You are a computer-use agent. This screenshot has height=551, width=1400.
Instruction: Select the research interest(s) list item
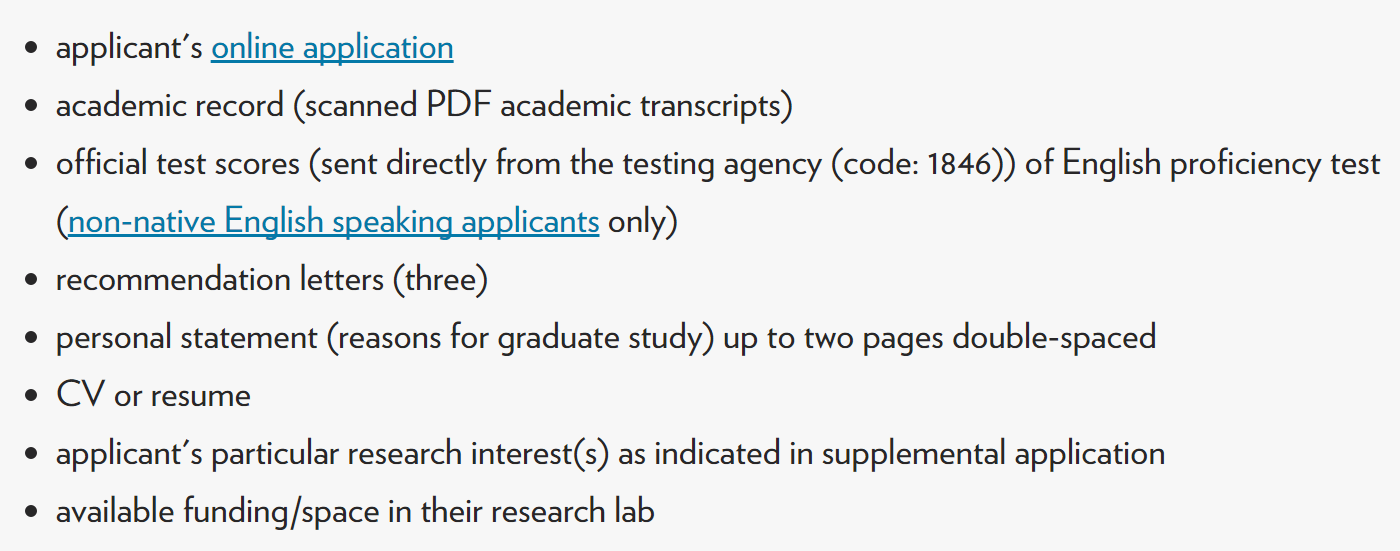click(x=610, y=454)
